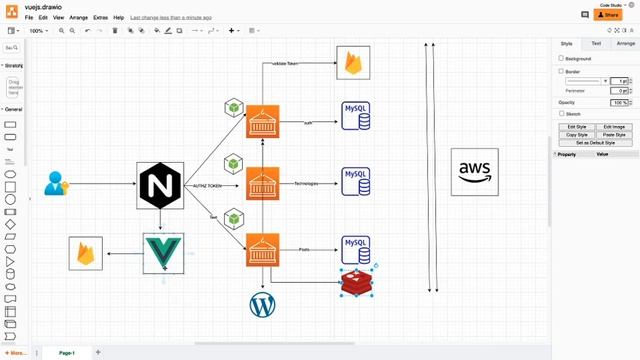
Task: Click the redo arrow icon
Action: [x=100, y=31]
